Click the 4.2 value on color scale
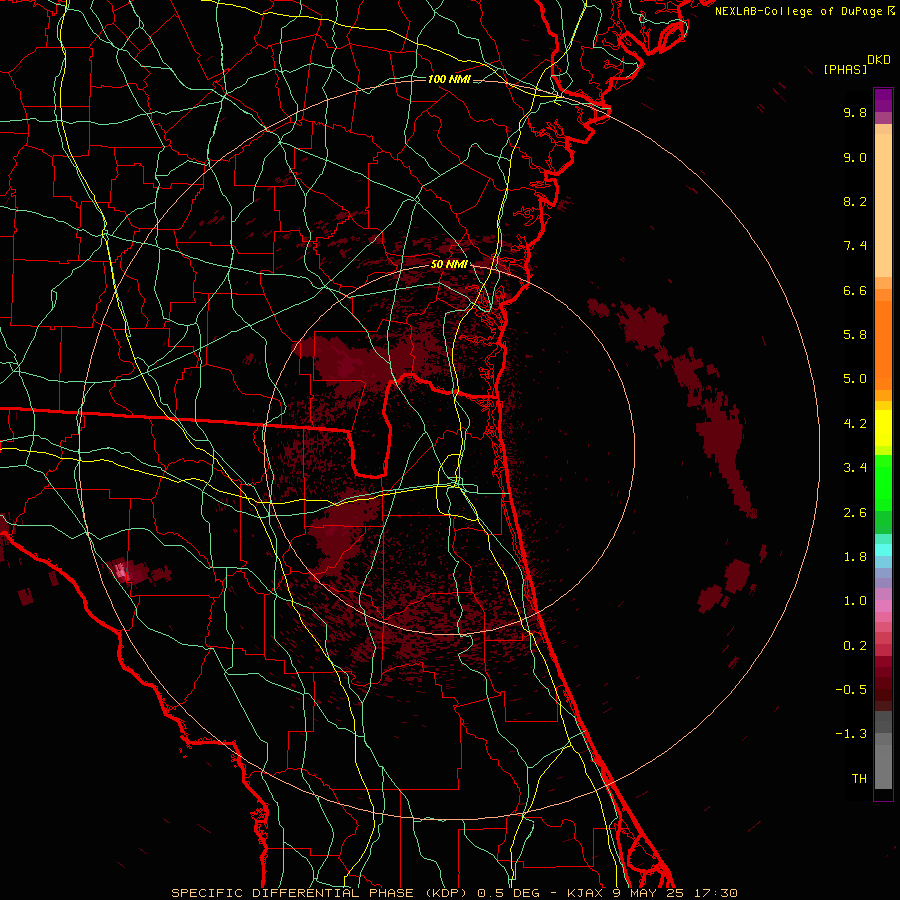This screenshot has width=900, height=900. 855,424
